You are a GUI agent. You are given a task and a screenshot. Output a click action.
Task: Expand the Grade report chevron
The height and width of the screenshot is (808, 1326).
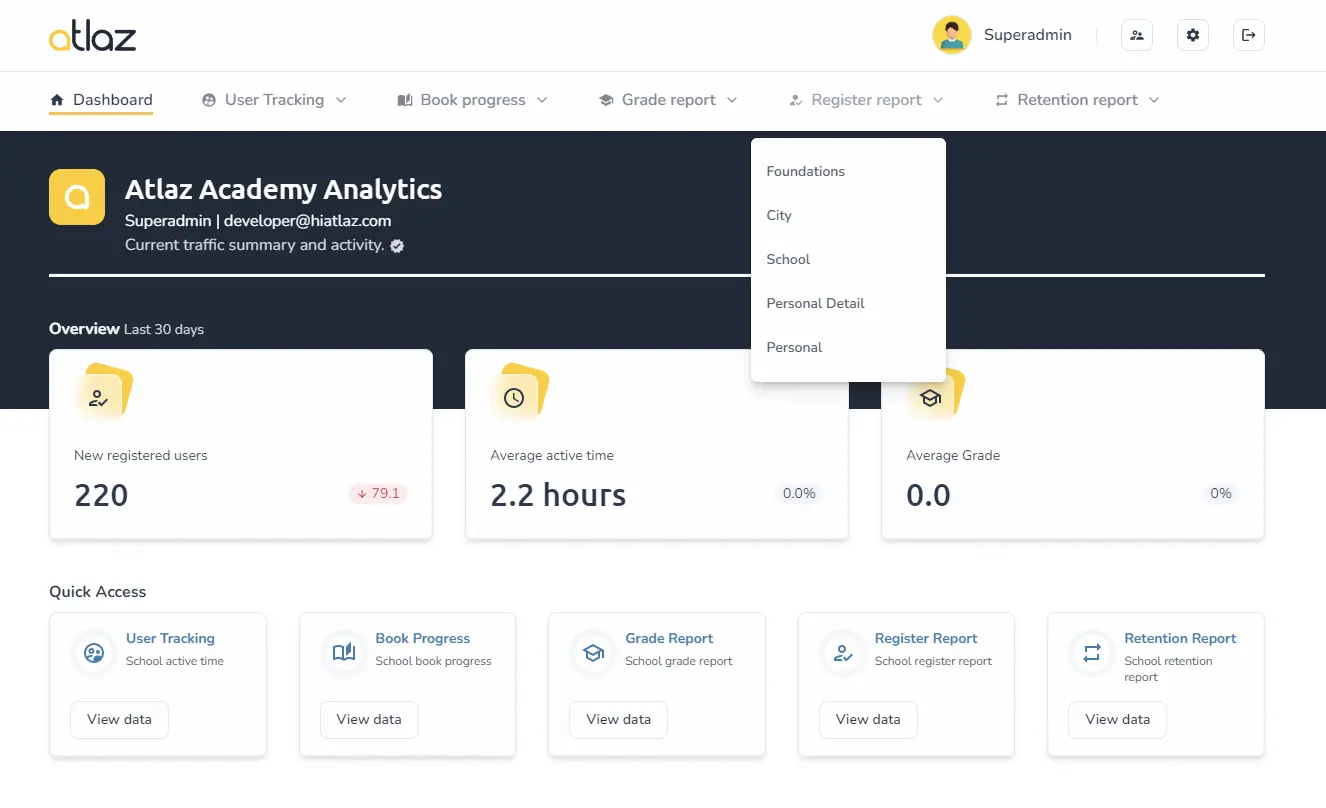coord(732,100)
